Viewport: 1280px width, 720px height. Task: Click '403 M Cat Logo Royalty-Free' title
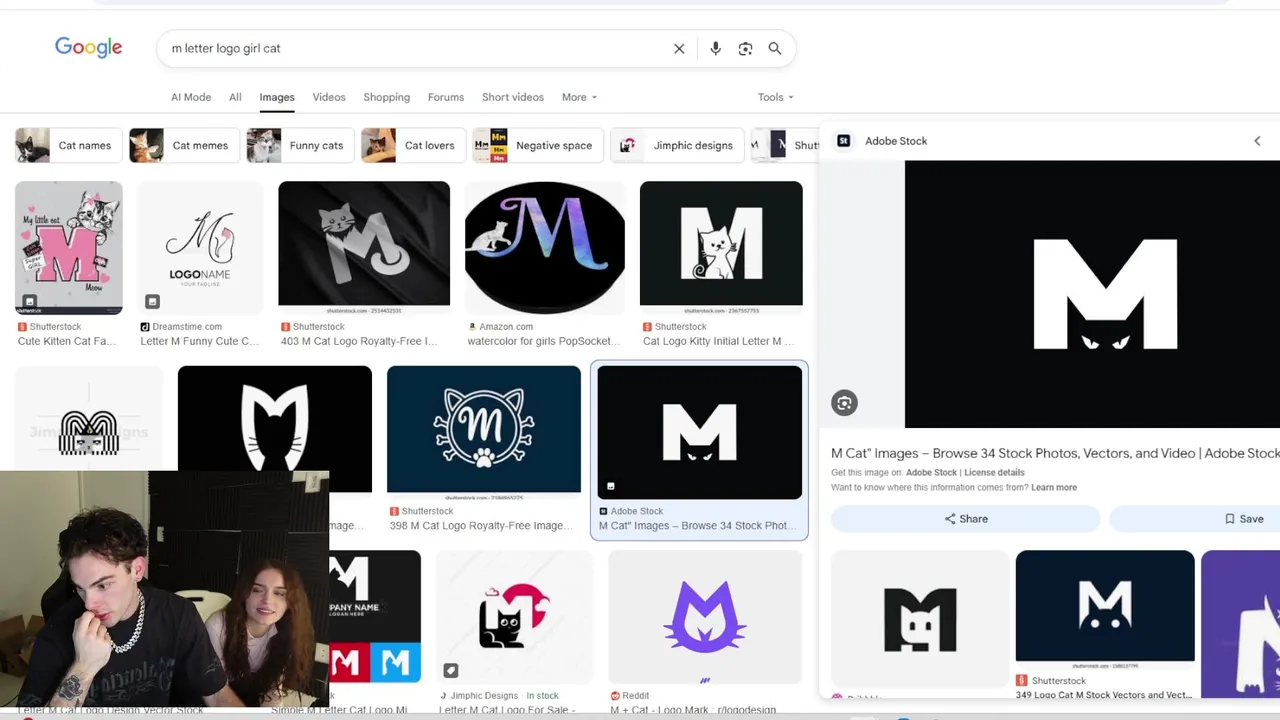click(x=359, y=341)
